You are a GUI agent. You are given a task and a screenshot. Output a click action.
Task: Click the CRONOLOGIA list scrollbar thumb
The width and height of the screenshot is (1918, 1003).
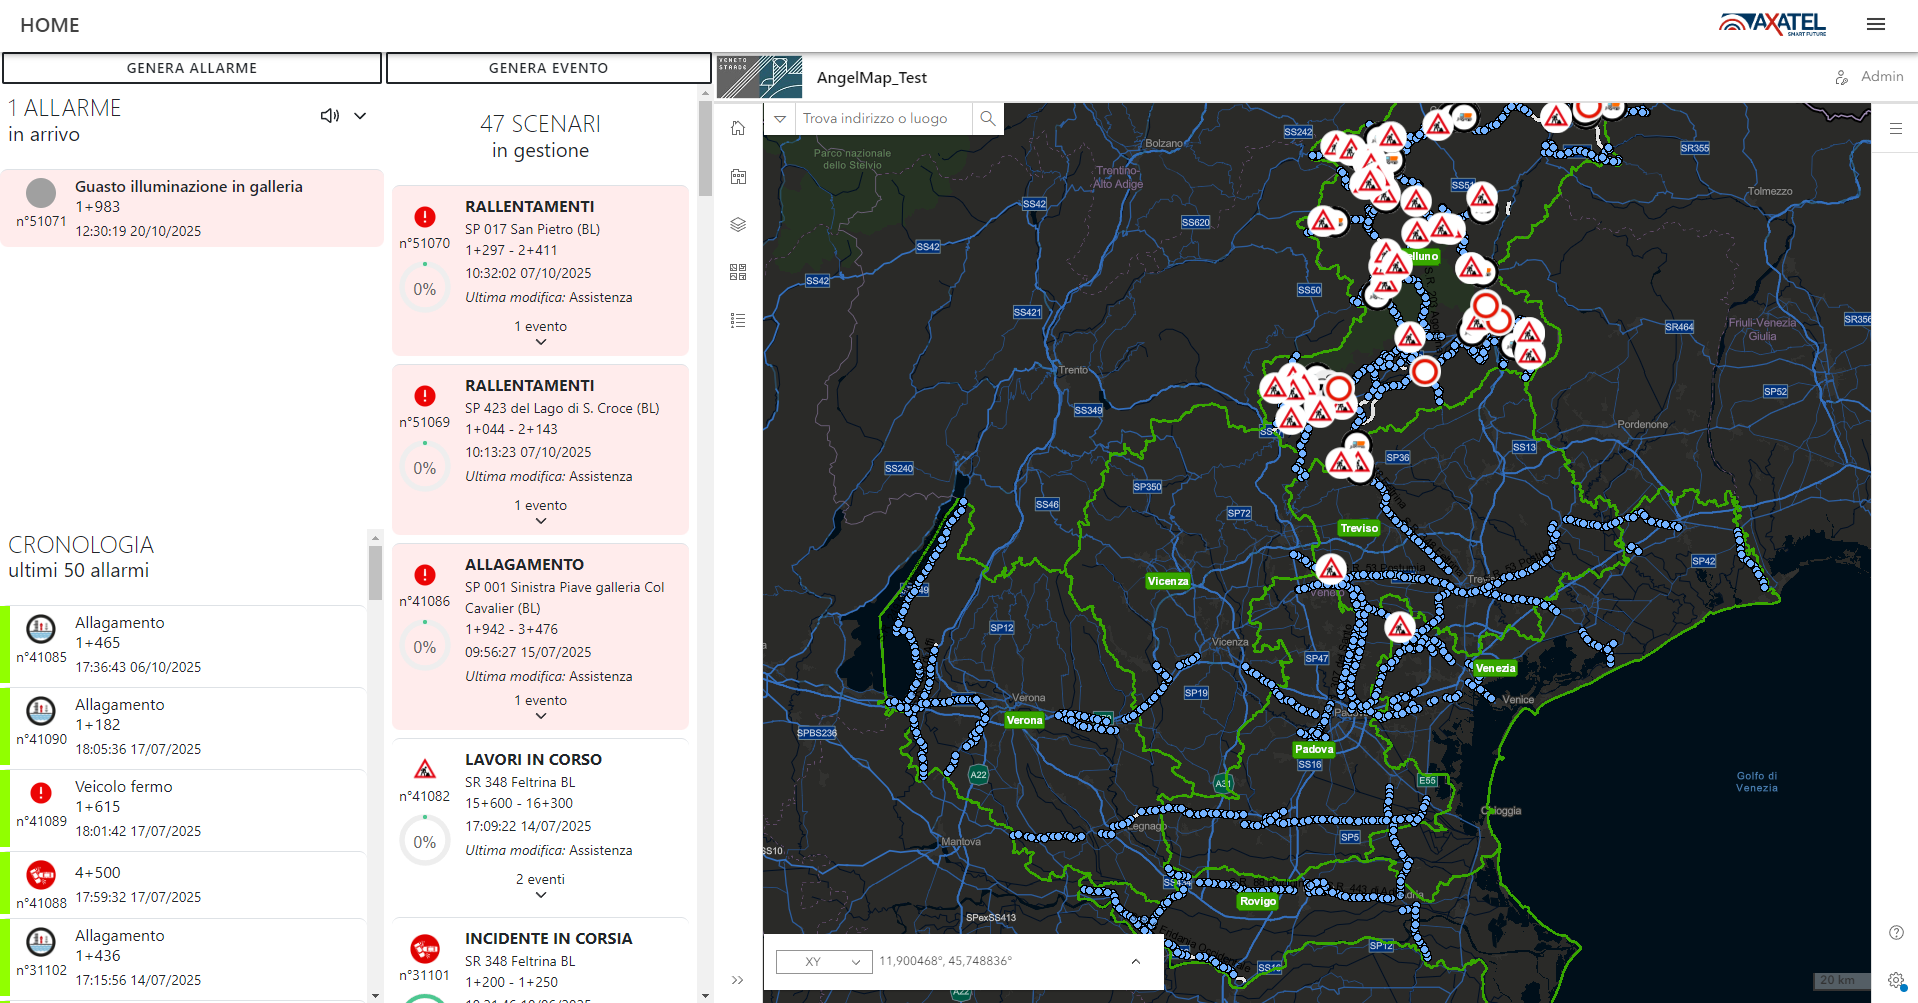pos(375,572)
